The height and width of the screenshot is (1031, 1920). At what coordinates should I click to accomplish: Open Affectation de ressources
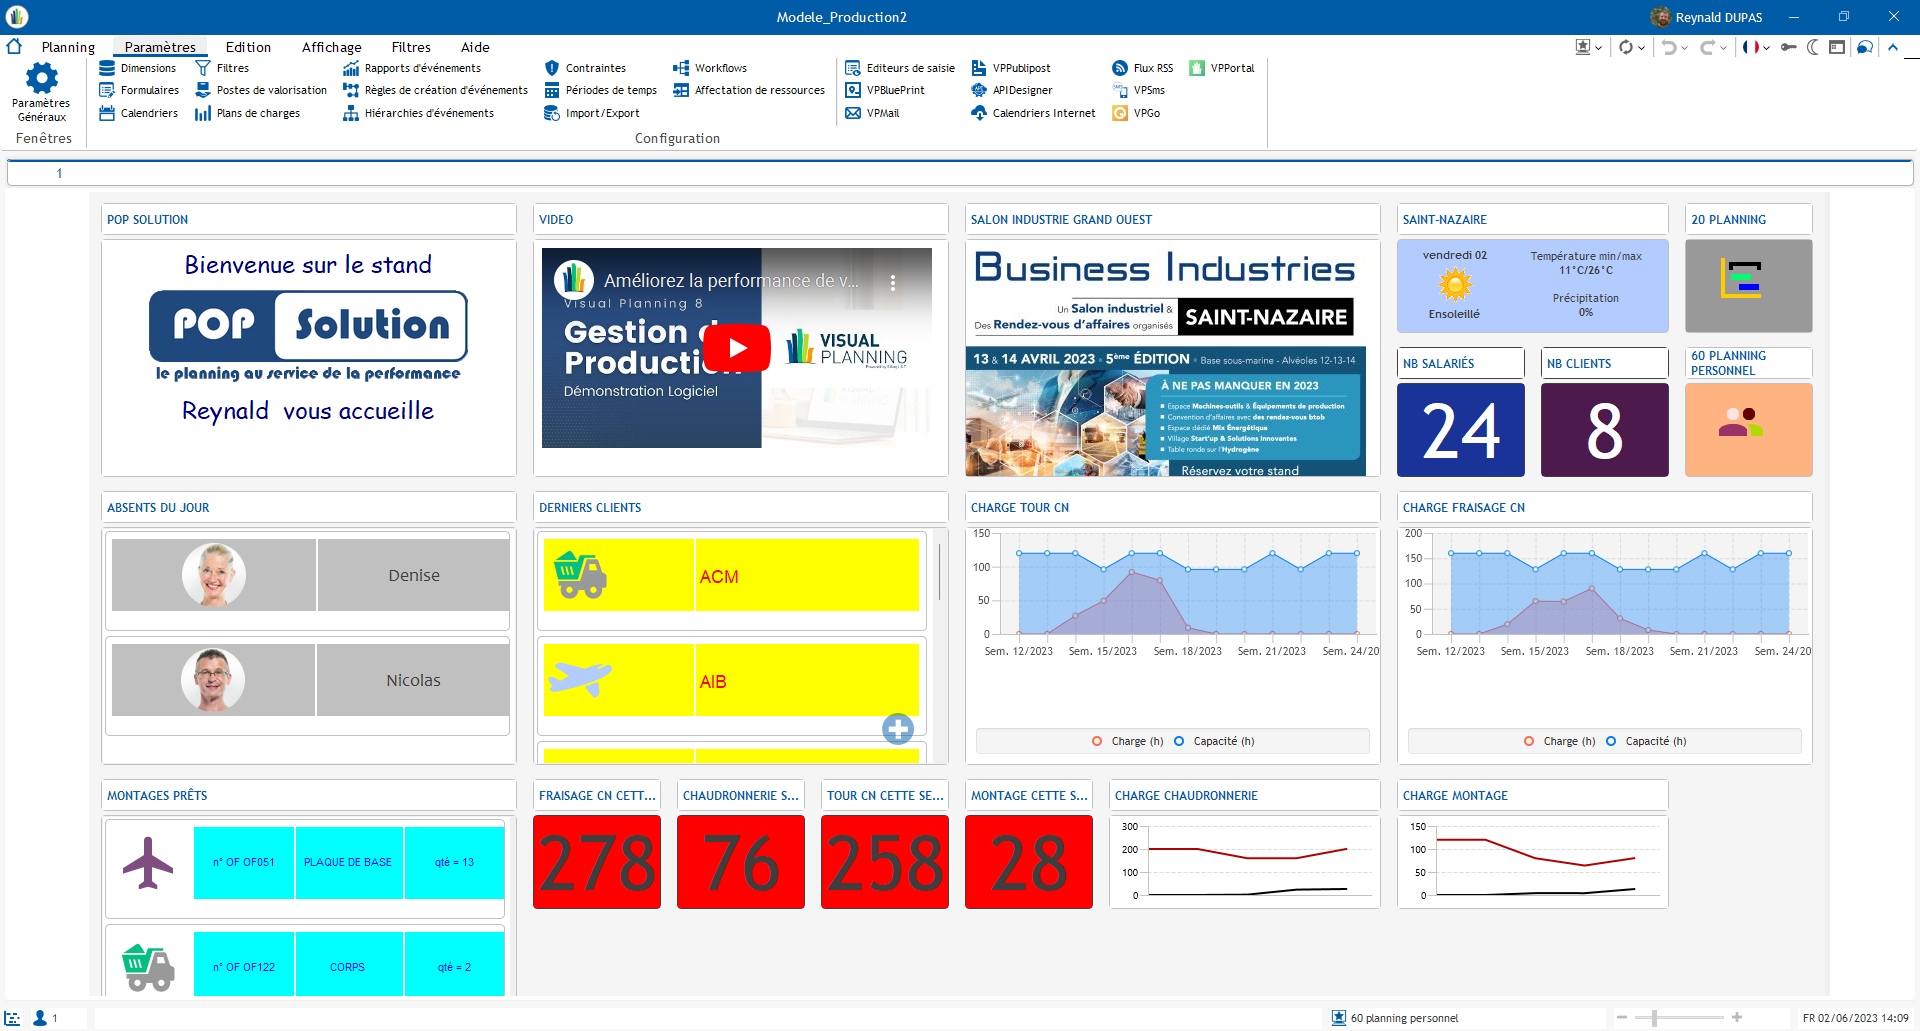tap(749, 90)
